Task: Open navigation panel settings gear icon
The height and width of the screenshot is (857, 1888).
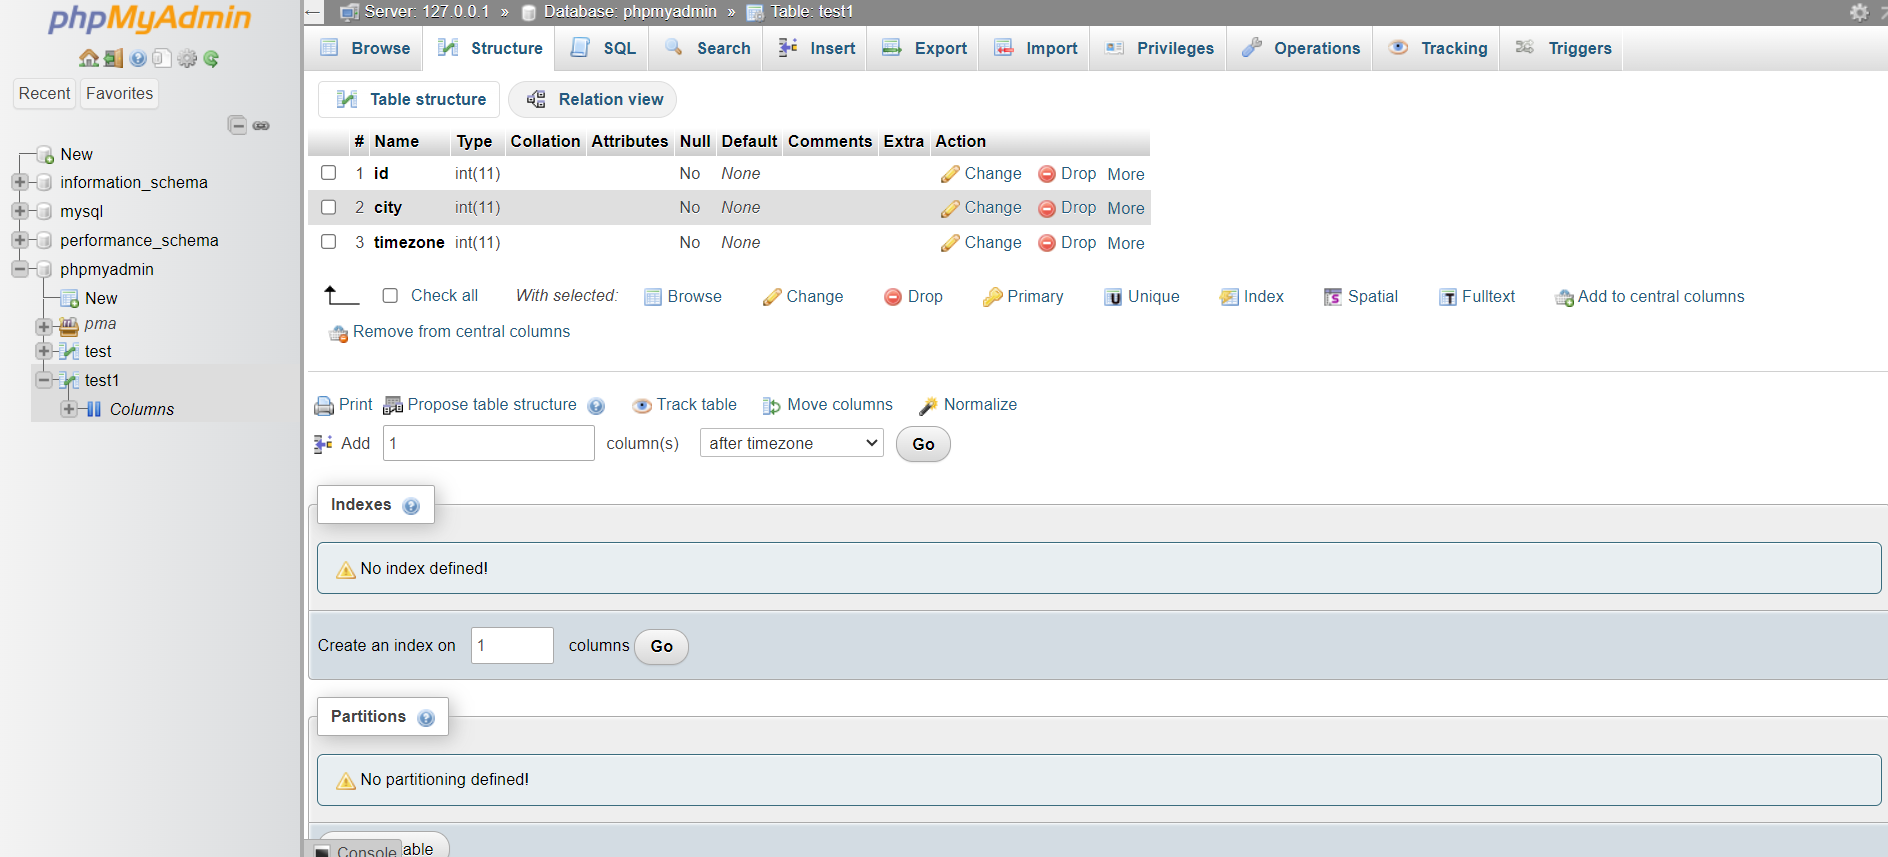Action: (x=187, y=59)
